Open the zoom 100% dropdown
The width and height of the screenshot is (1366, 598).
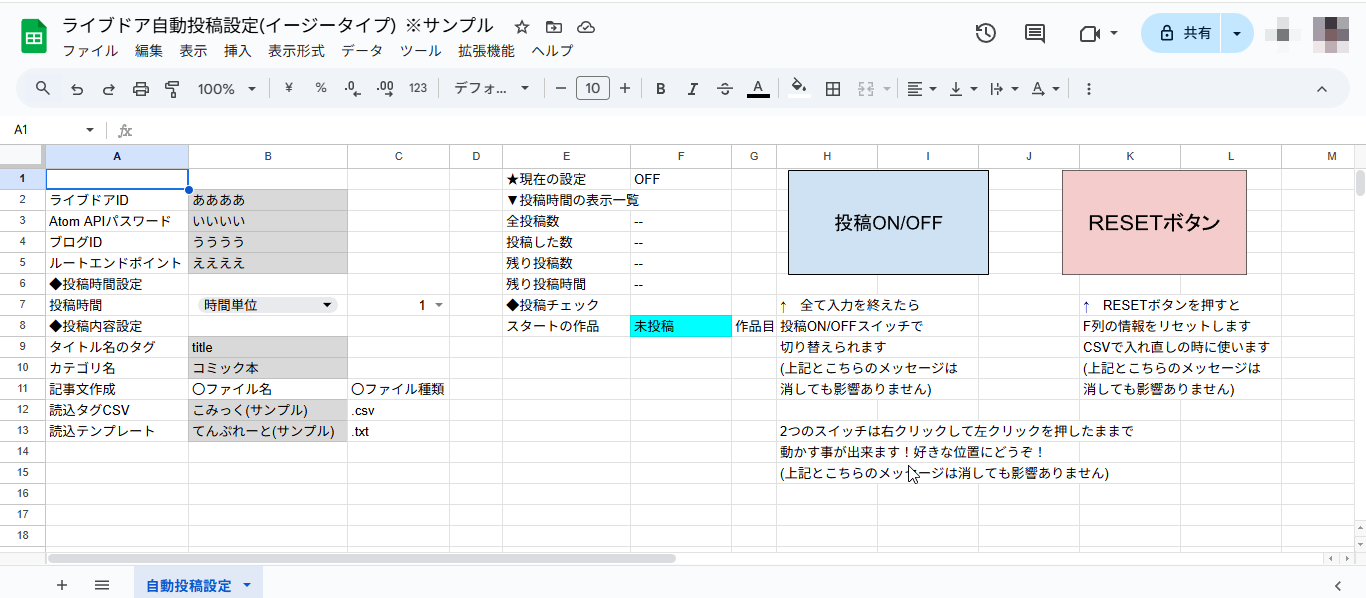(x=227, y=88)
